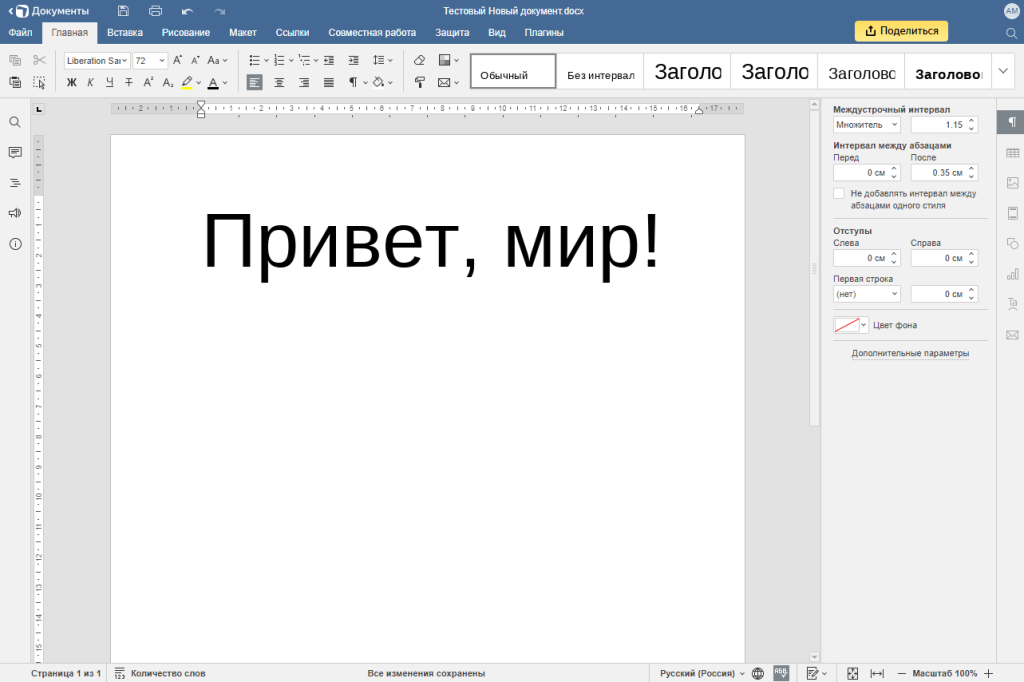
Task: Toggle nonprinting characters paragraph mark
Action: 353,82
